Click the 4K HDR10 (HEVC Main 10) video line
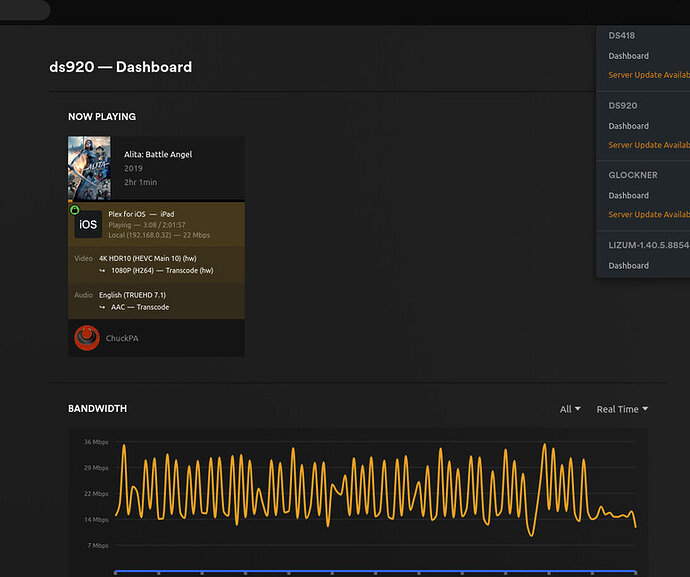The height and width of the screenshot is (577, 690). pyautogui.click(x=148, y=258)
